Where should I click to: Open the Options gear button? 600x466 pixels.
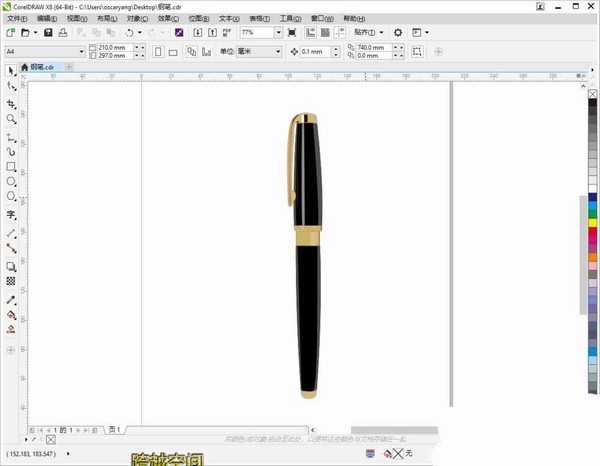point(398,33)
